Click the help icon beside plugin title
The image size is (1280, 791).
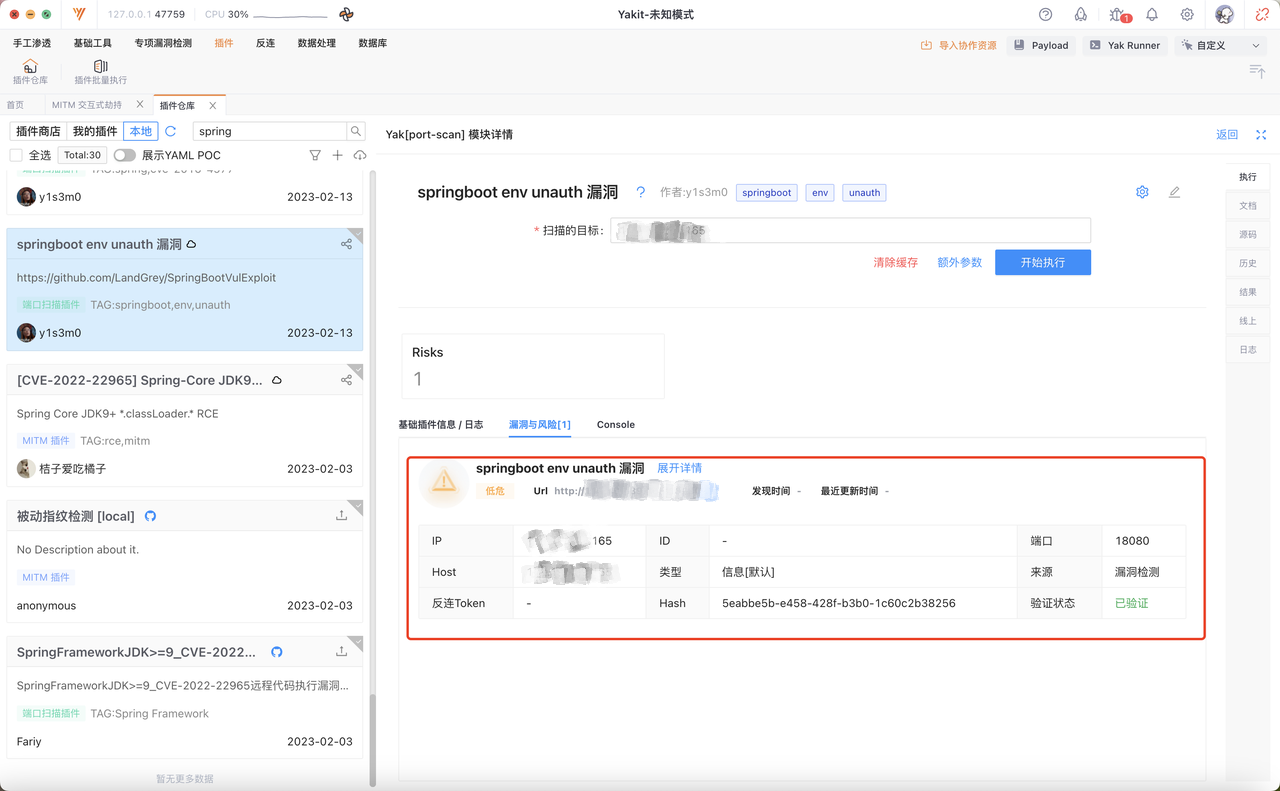point(641,192)
